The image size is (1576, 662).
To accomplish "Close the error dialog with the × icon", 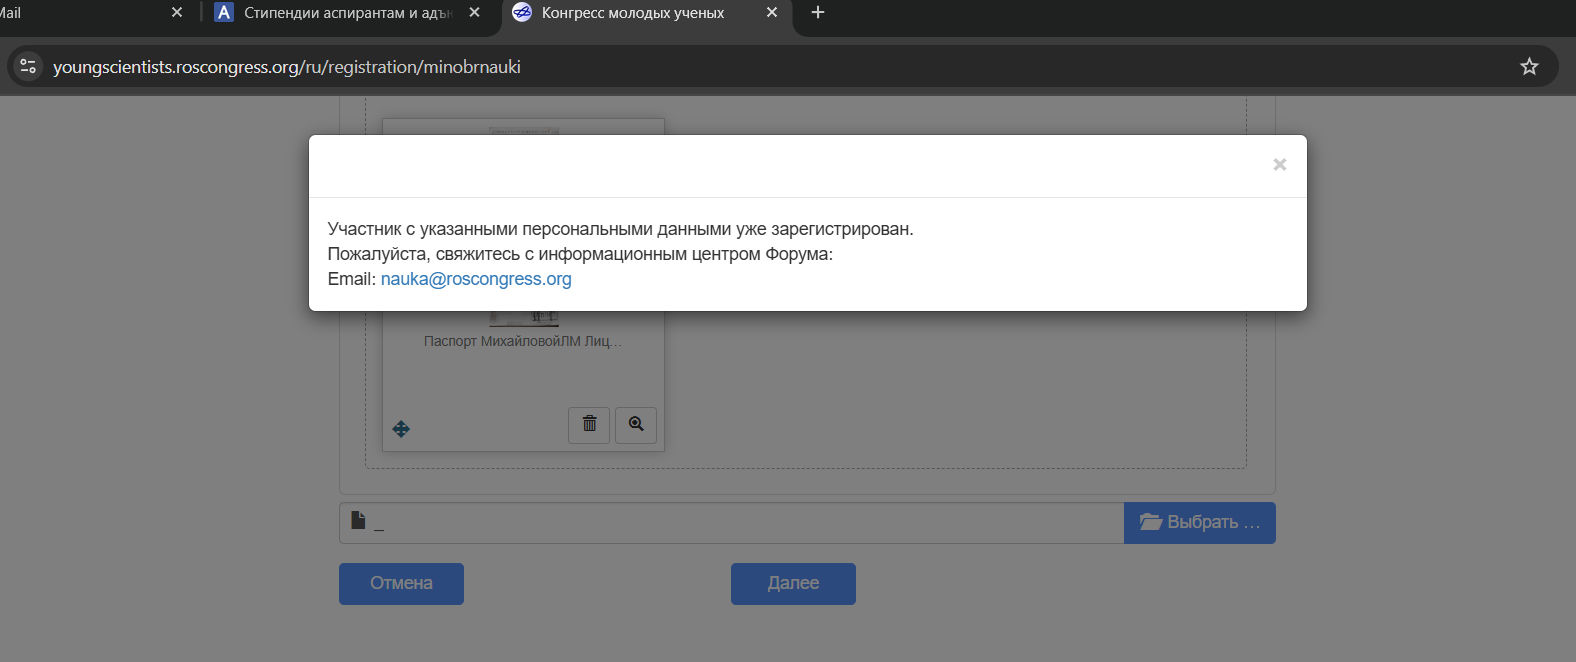I will [x=1279, y=165].
